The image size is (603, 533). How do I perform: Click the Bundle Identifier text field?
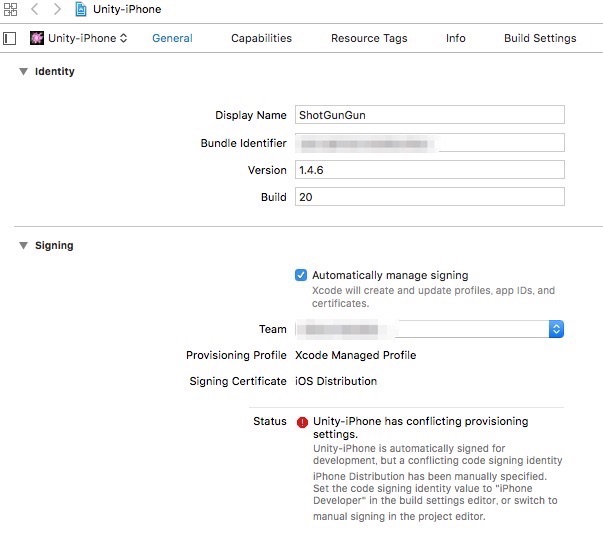coord(430,143)
